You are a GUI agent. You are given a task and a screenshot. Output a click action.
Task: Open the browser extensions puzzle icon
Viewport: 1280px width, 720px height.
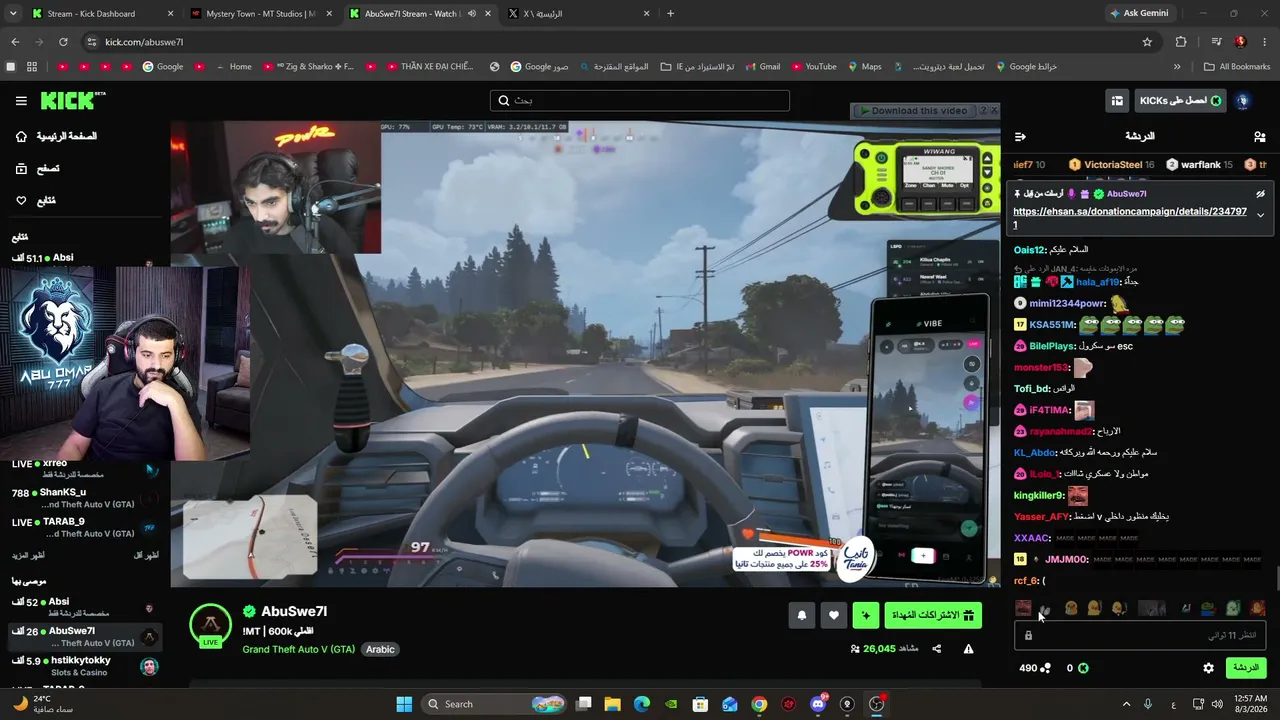click(x=1181, y=42)
